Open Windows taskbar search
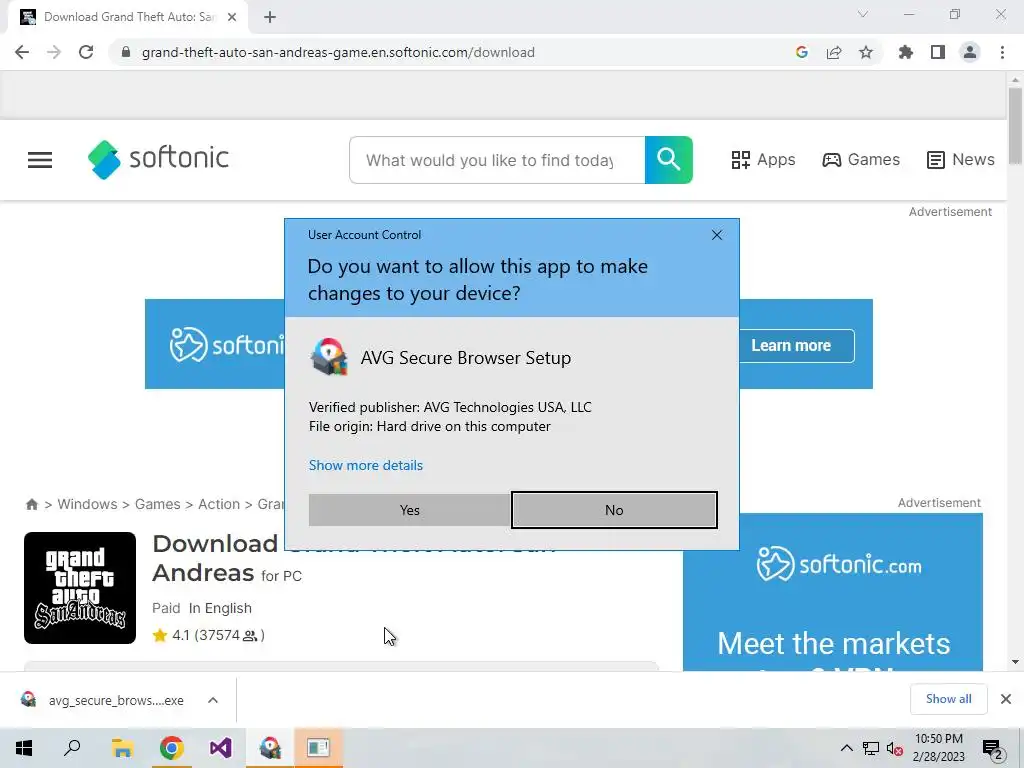The image size is (1024, 768). (x=72, y=748)
